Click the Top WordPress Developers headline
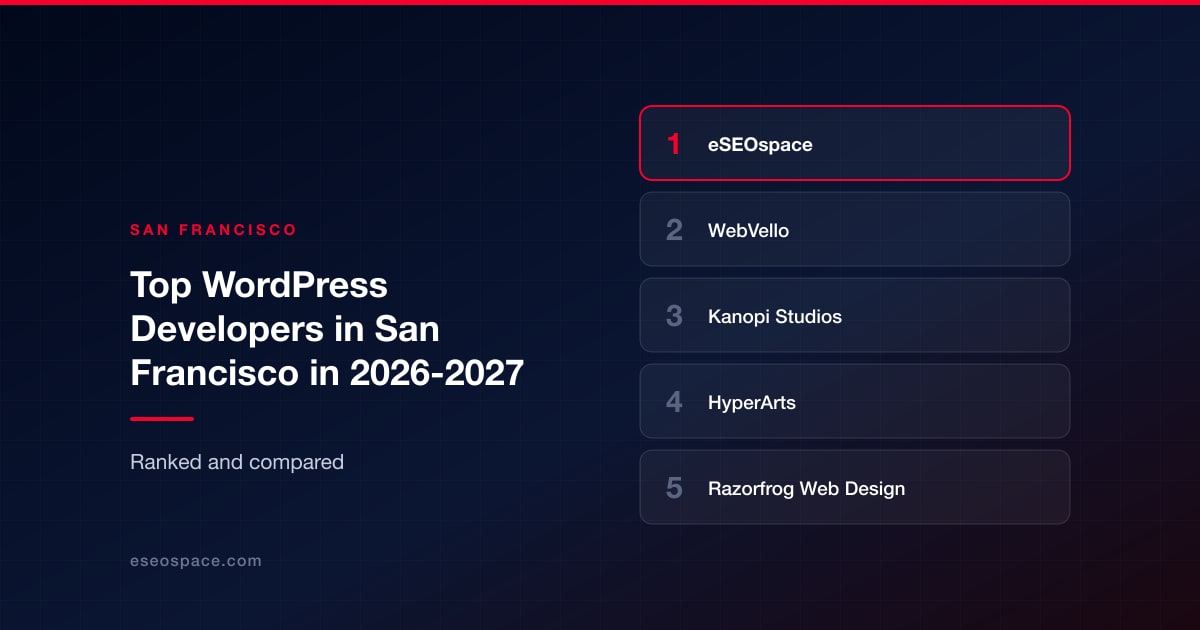 327,329
